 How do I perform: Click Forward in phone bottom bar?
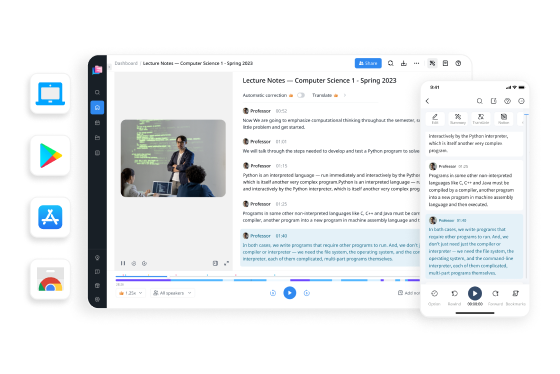[495, 297]
